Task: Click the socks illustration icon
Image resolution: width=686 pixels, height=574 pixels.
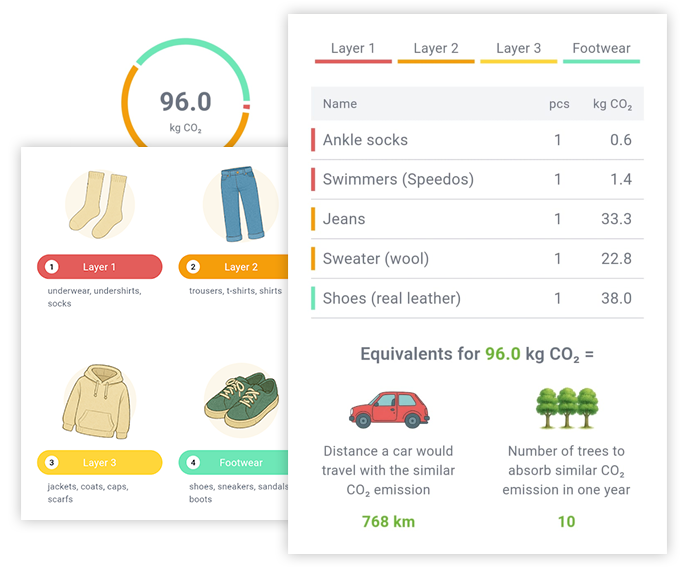Action: click(x=99, y=204)
